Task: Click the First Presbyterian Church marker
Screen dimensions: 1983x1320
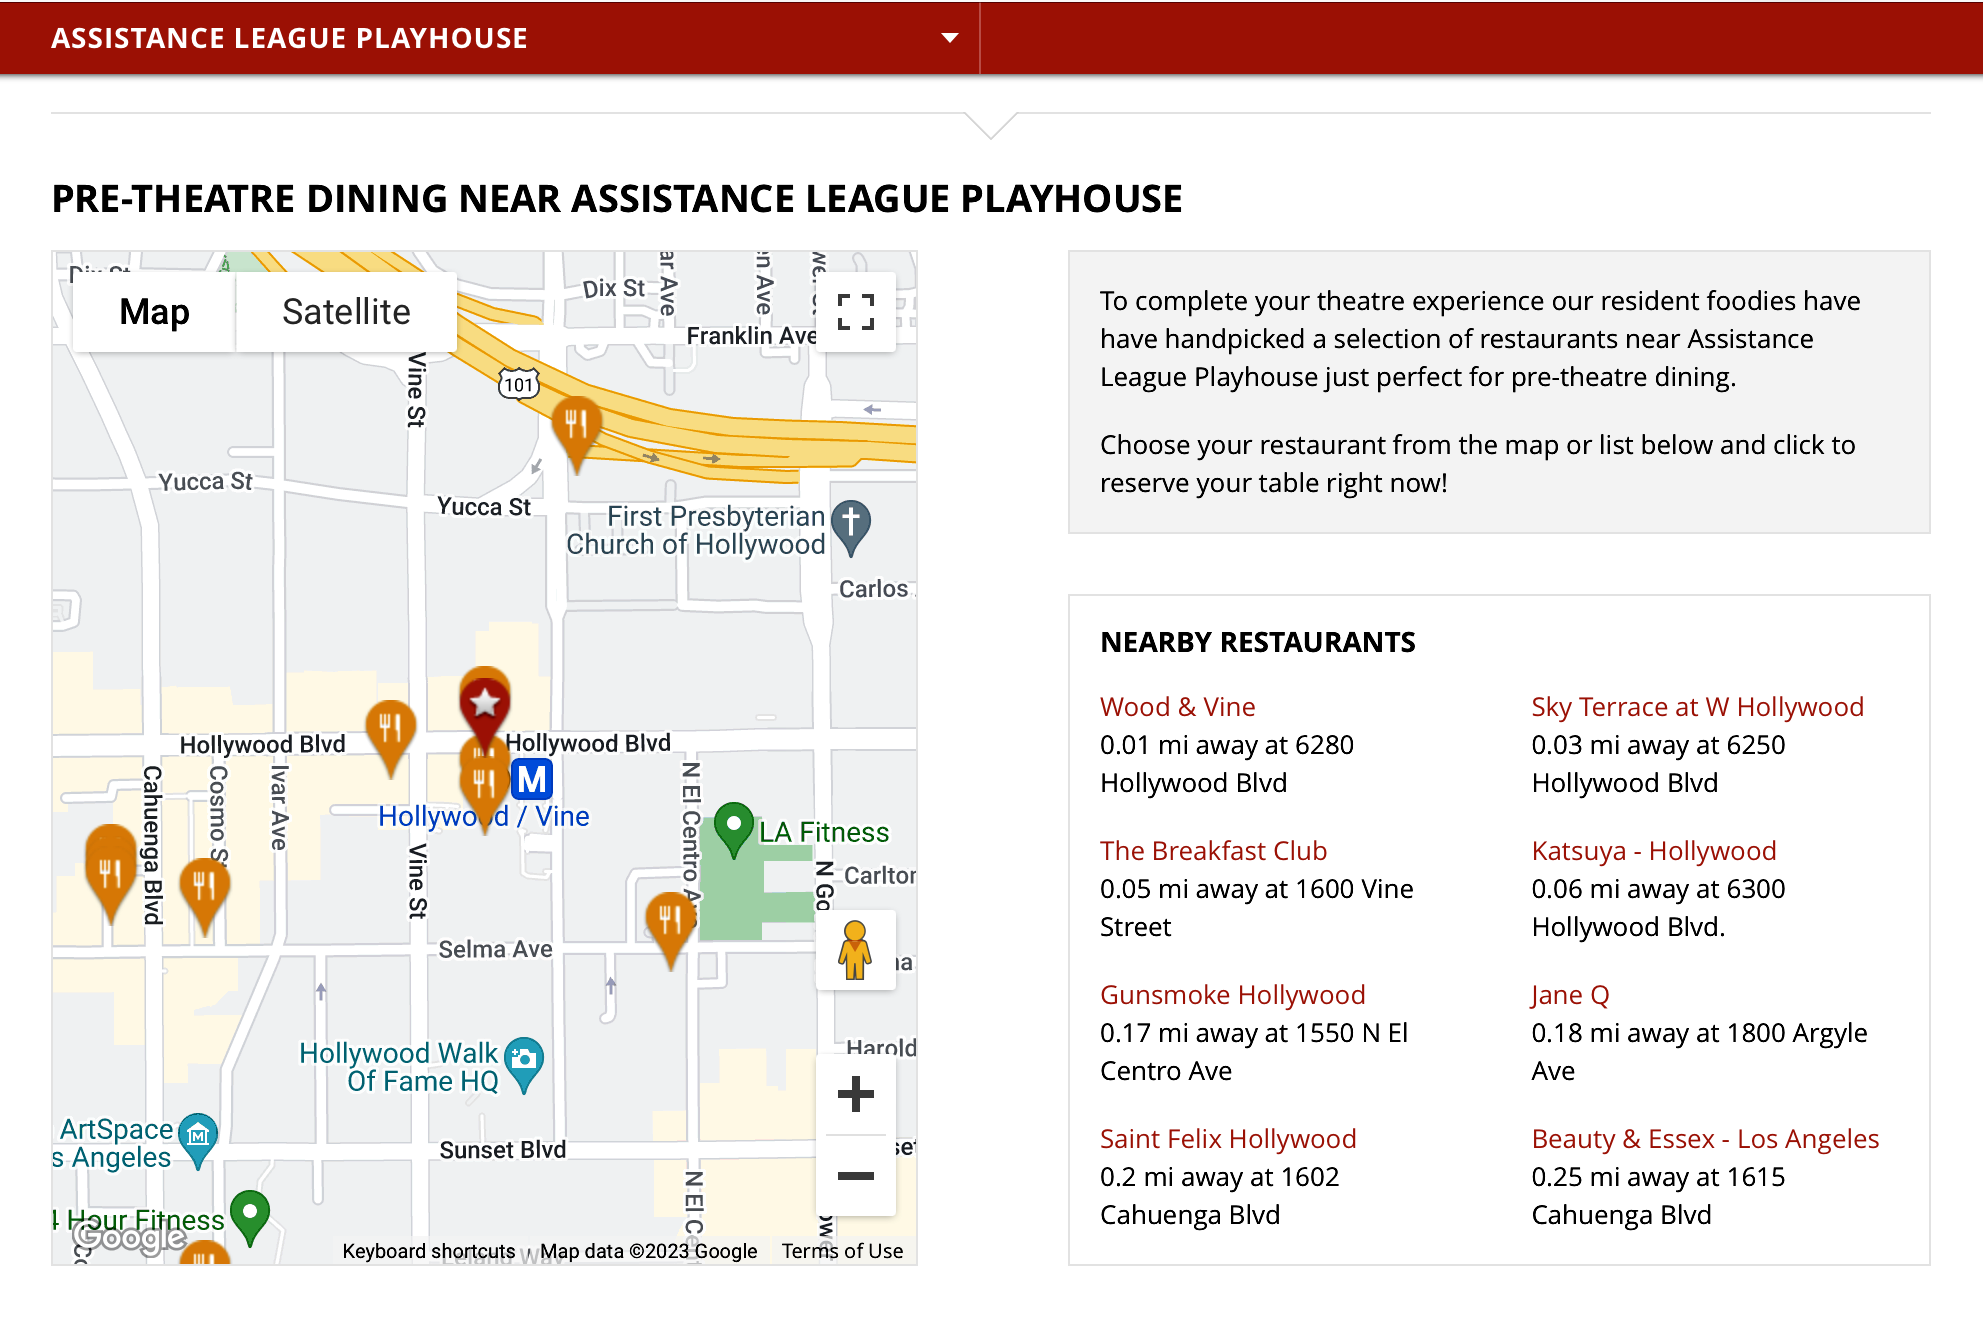Action: 851,524
